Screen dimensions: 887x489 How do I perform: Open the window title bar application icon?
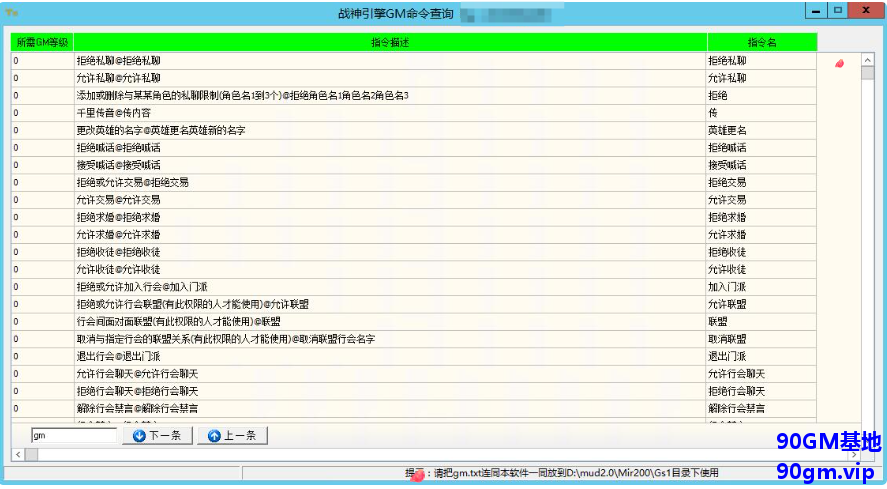(12, 12)
